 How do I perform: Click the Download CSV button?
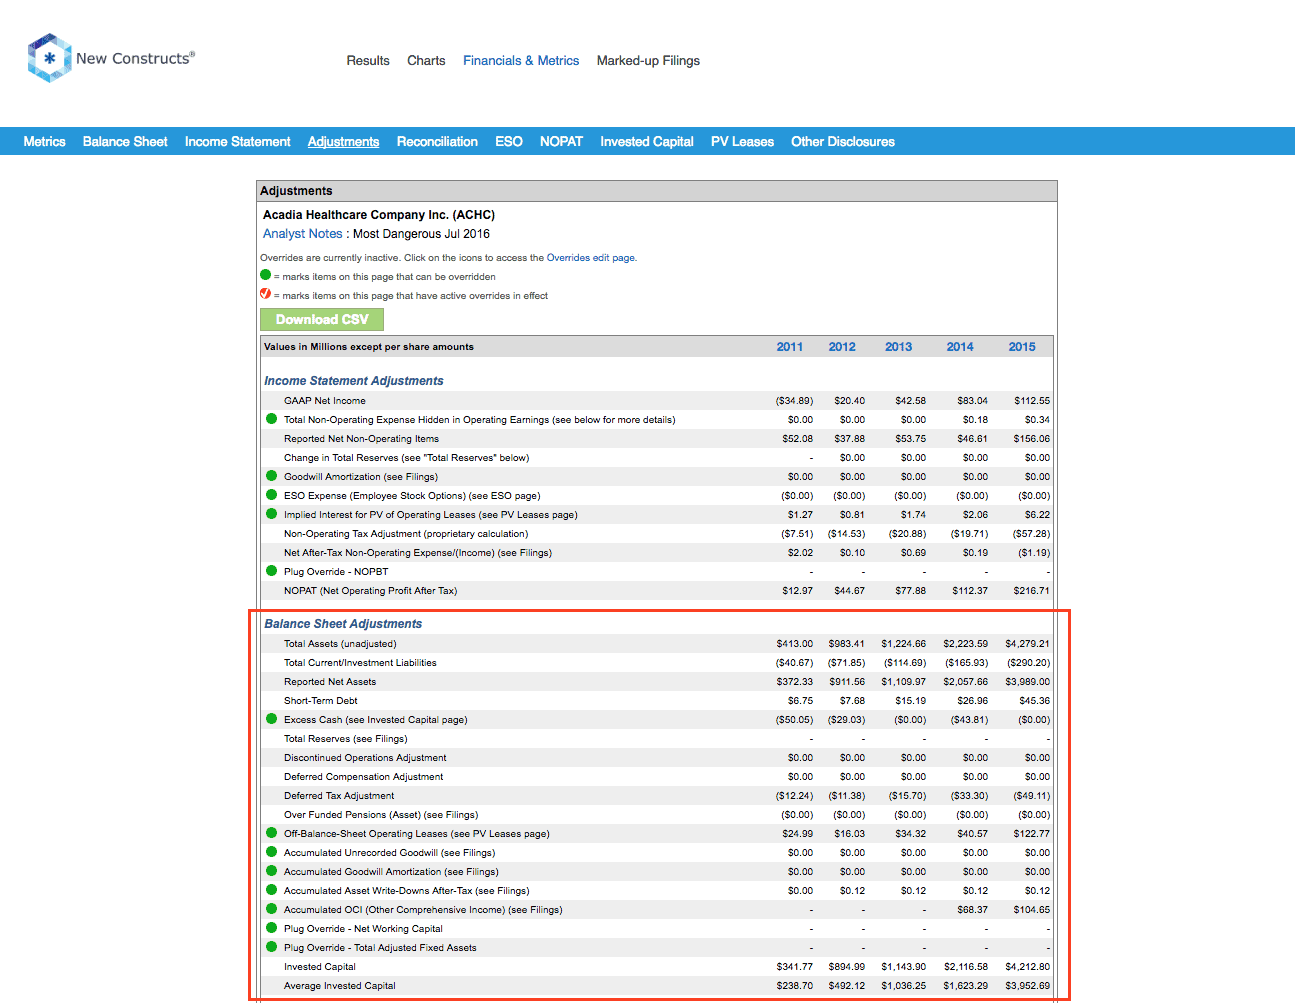[322, 319]
